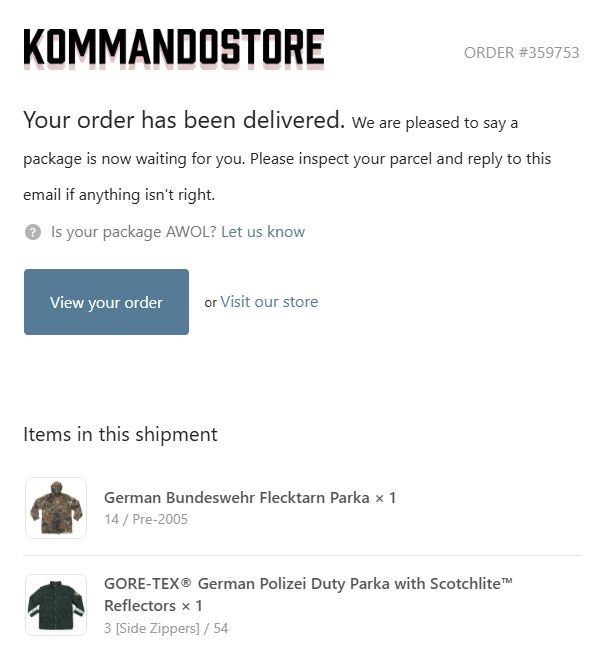601x663 pixels.
Task: Click the "We are pleased to say a" text
Action: point(435,123)
